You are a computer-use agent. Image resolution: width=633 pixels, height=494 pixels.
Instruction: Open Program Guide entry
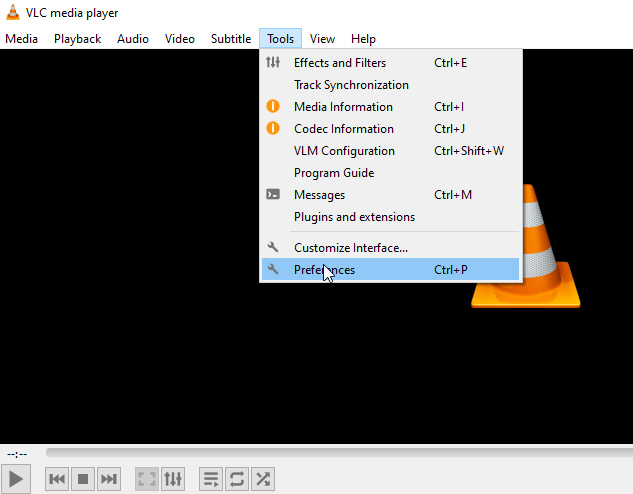(x=390, y=173)
